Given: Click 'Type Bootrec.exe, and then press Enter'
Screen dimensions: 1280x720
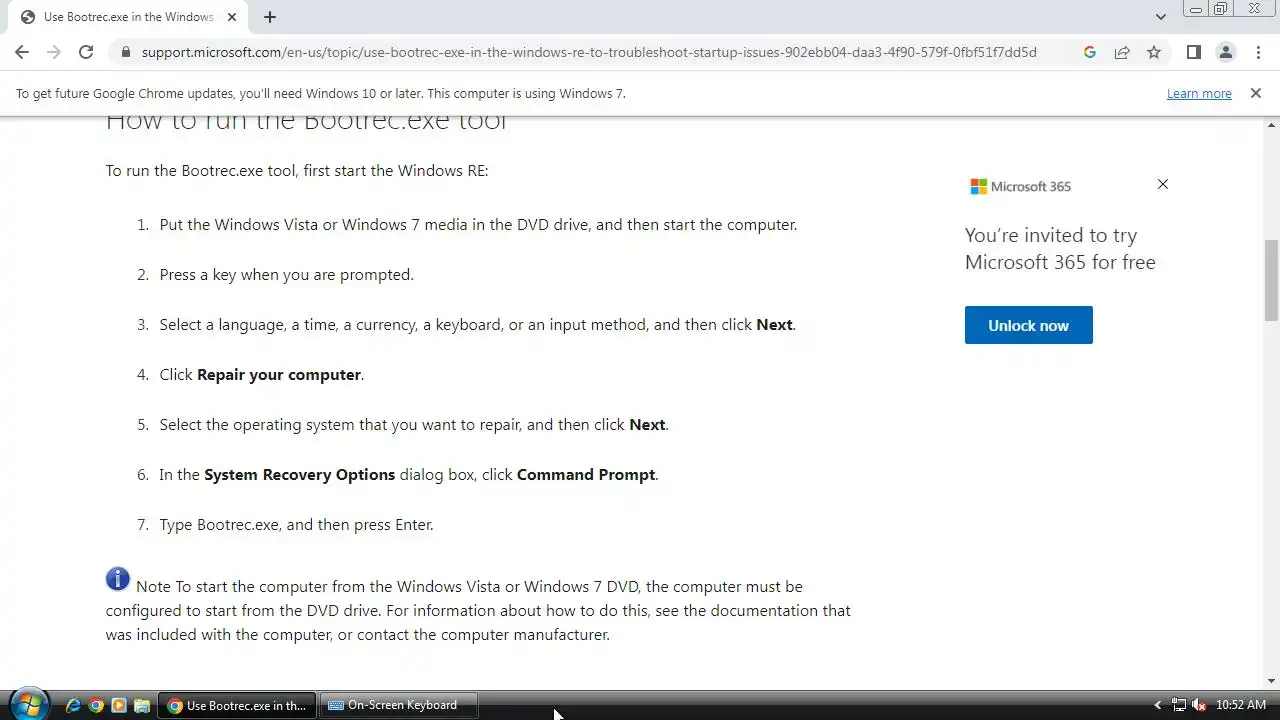Looking at the screenshot, I should click(x=296, y=525).
